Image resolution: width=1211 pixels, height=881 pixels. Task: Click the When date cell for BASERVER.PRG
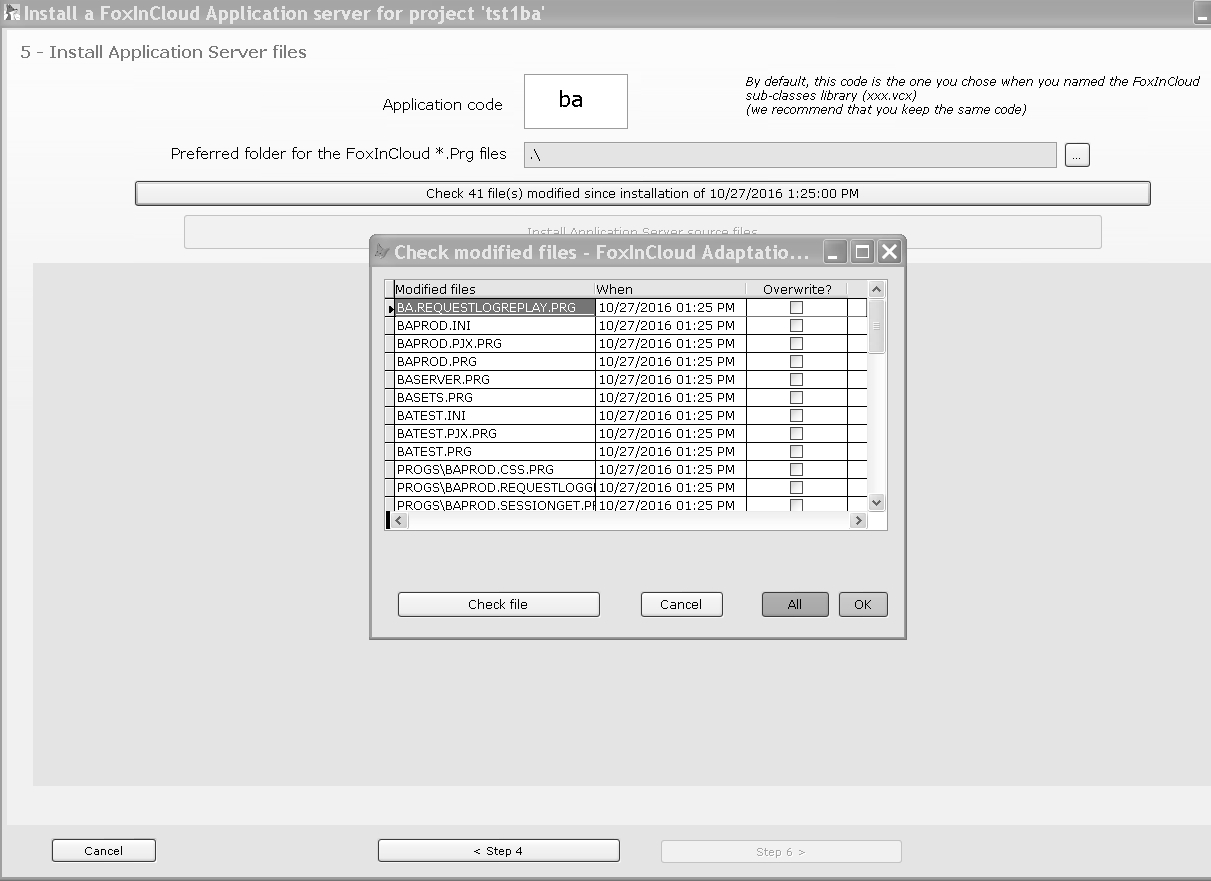[x=671, y=380]
